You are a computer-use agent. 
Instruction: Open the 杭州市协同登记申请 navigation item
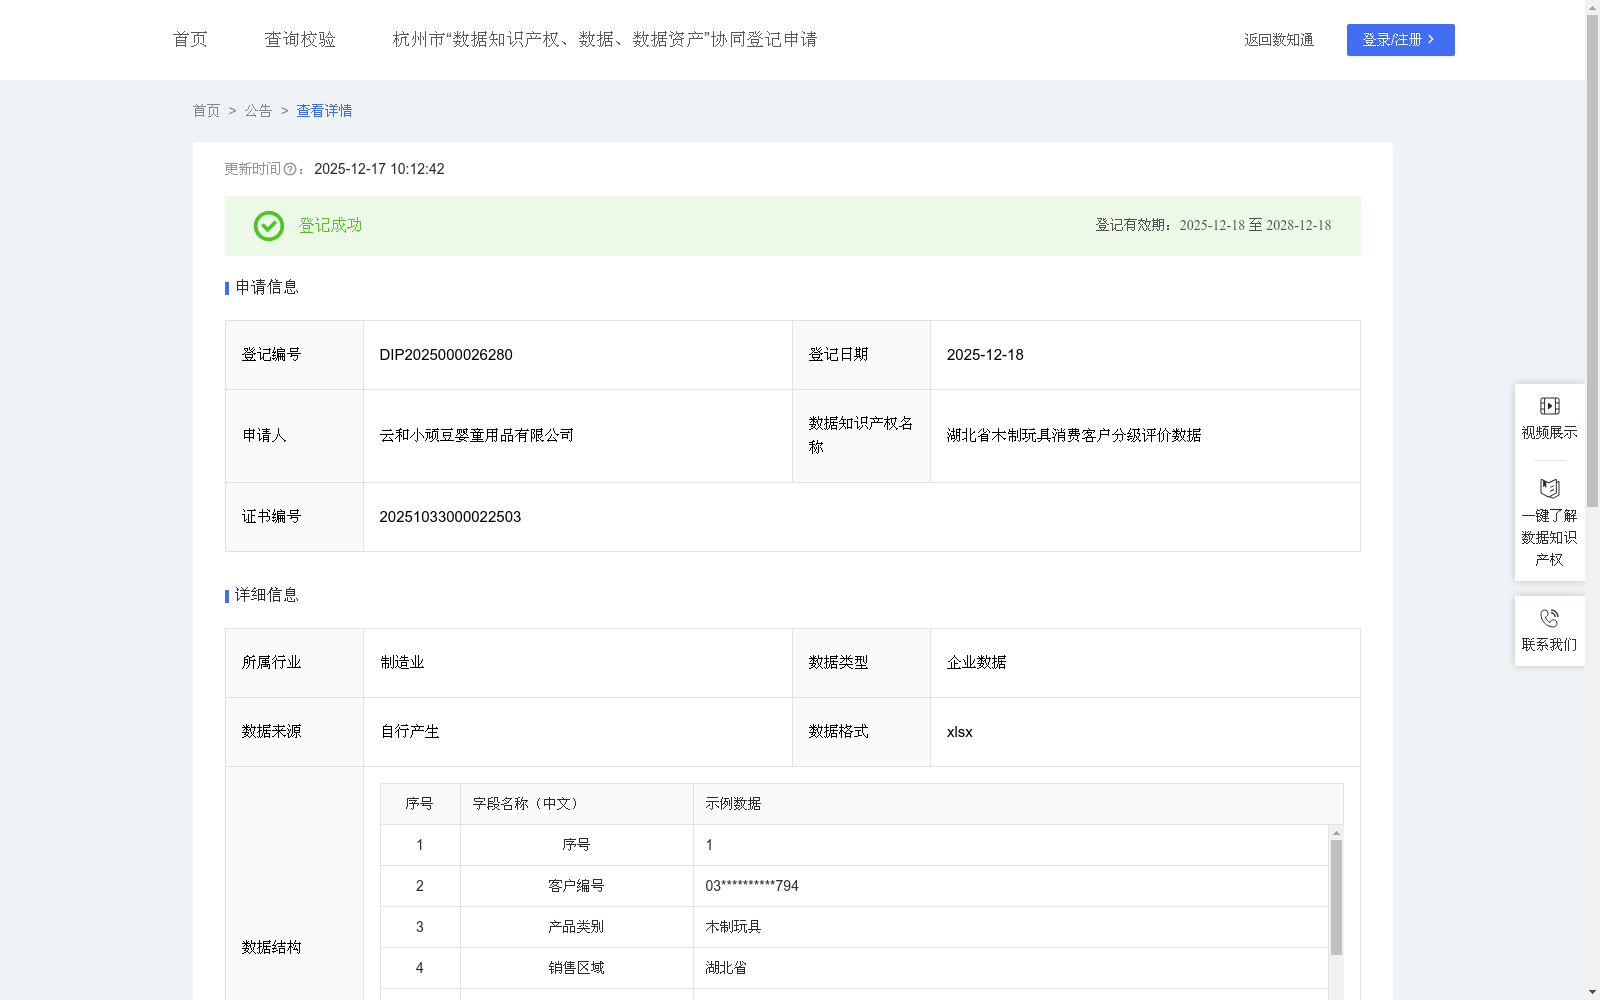pyautogui.click(x=605, y=39)
